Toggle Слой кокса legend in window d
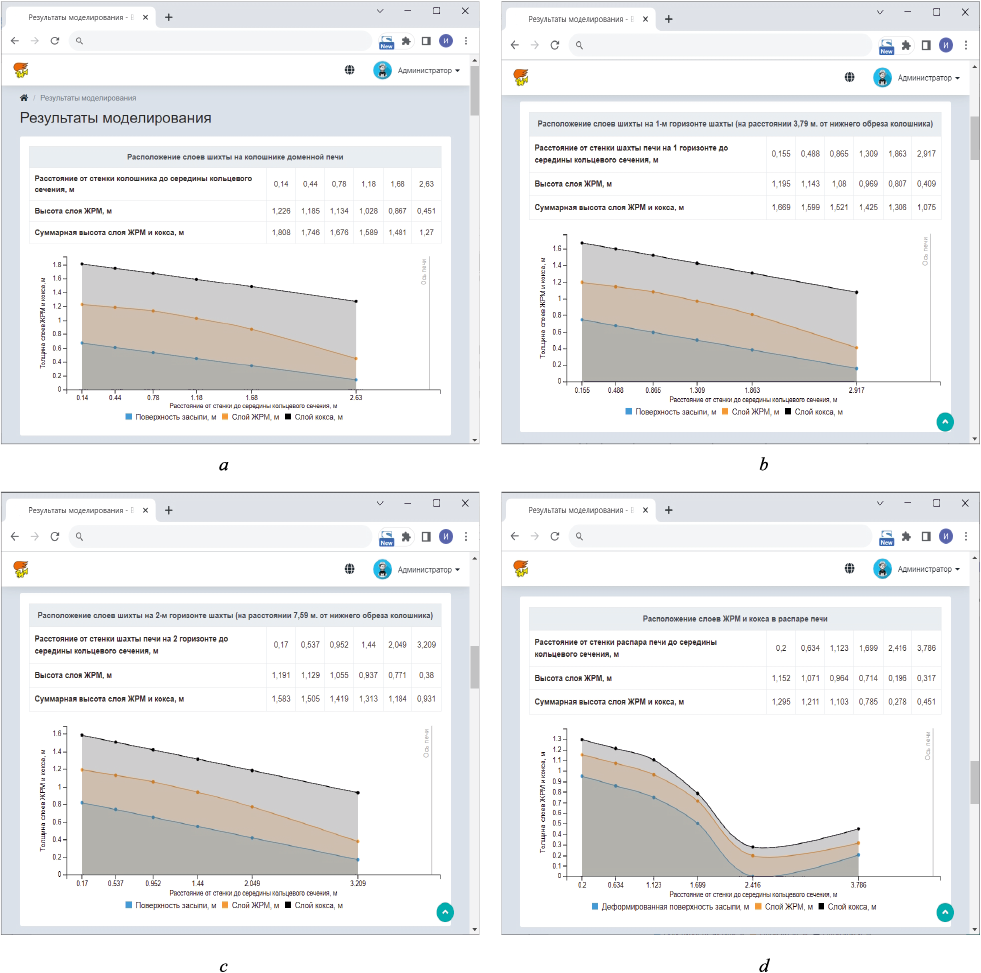Viewport: 981px width, 973px height. pyautogui.click(x=847, y=906)
